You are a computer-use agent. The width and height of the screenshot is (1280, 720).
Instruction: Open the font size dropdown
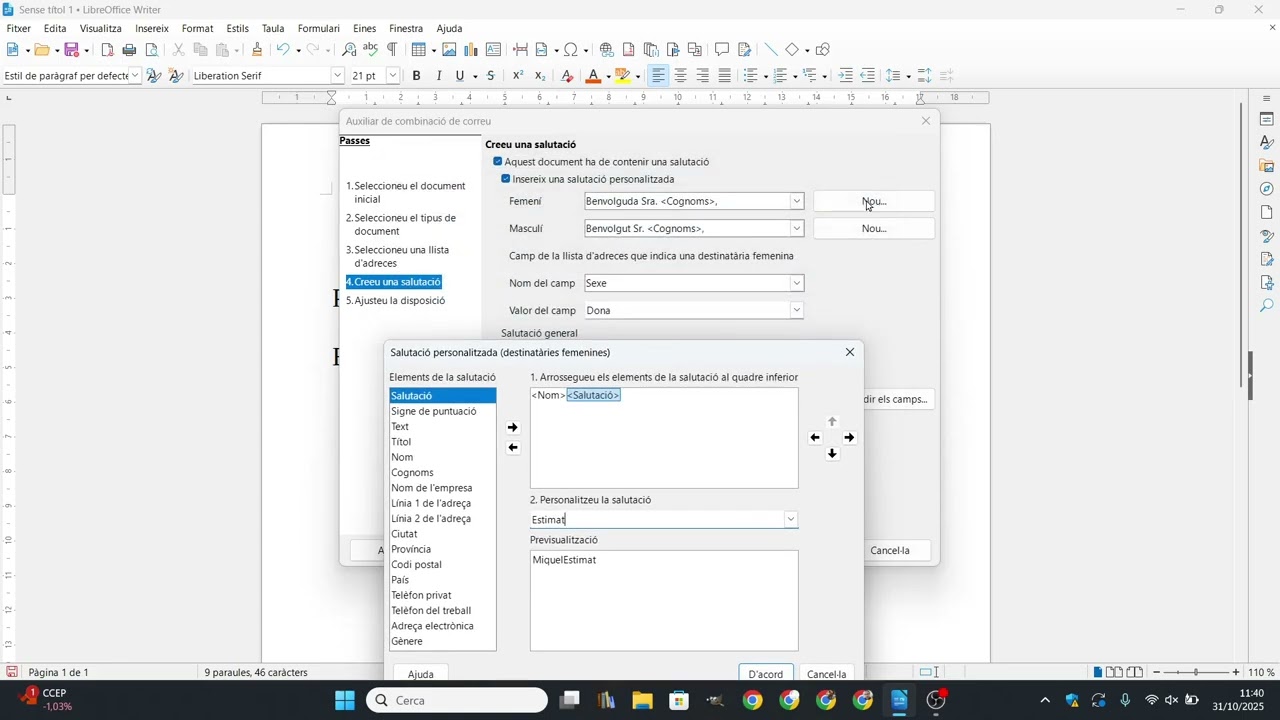point(393,76)
